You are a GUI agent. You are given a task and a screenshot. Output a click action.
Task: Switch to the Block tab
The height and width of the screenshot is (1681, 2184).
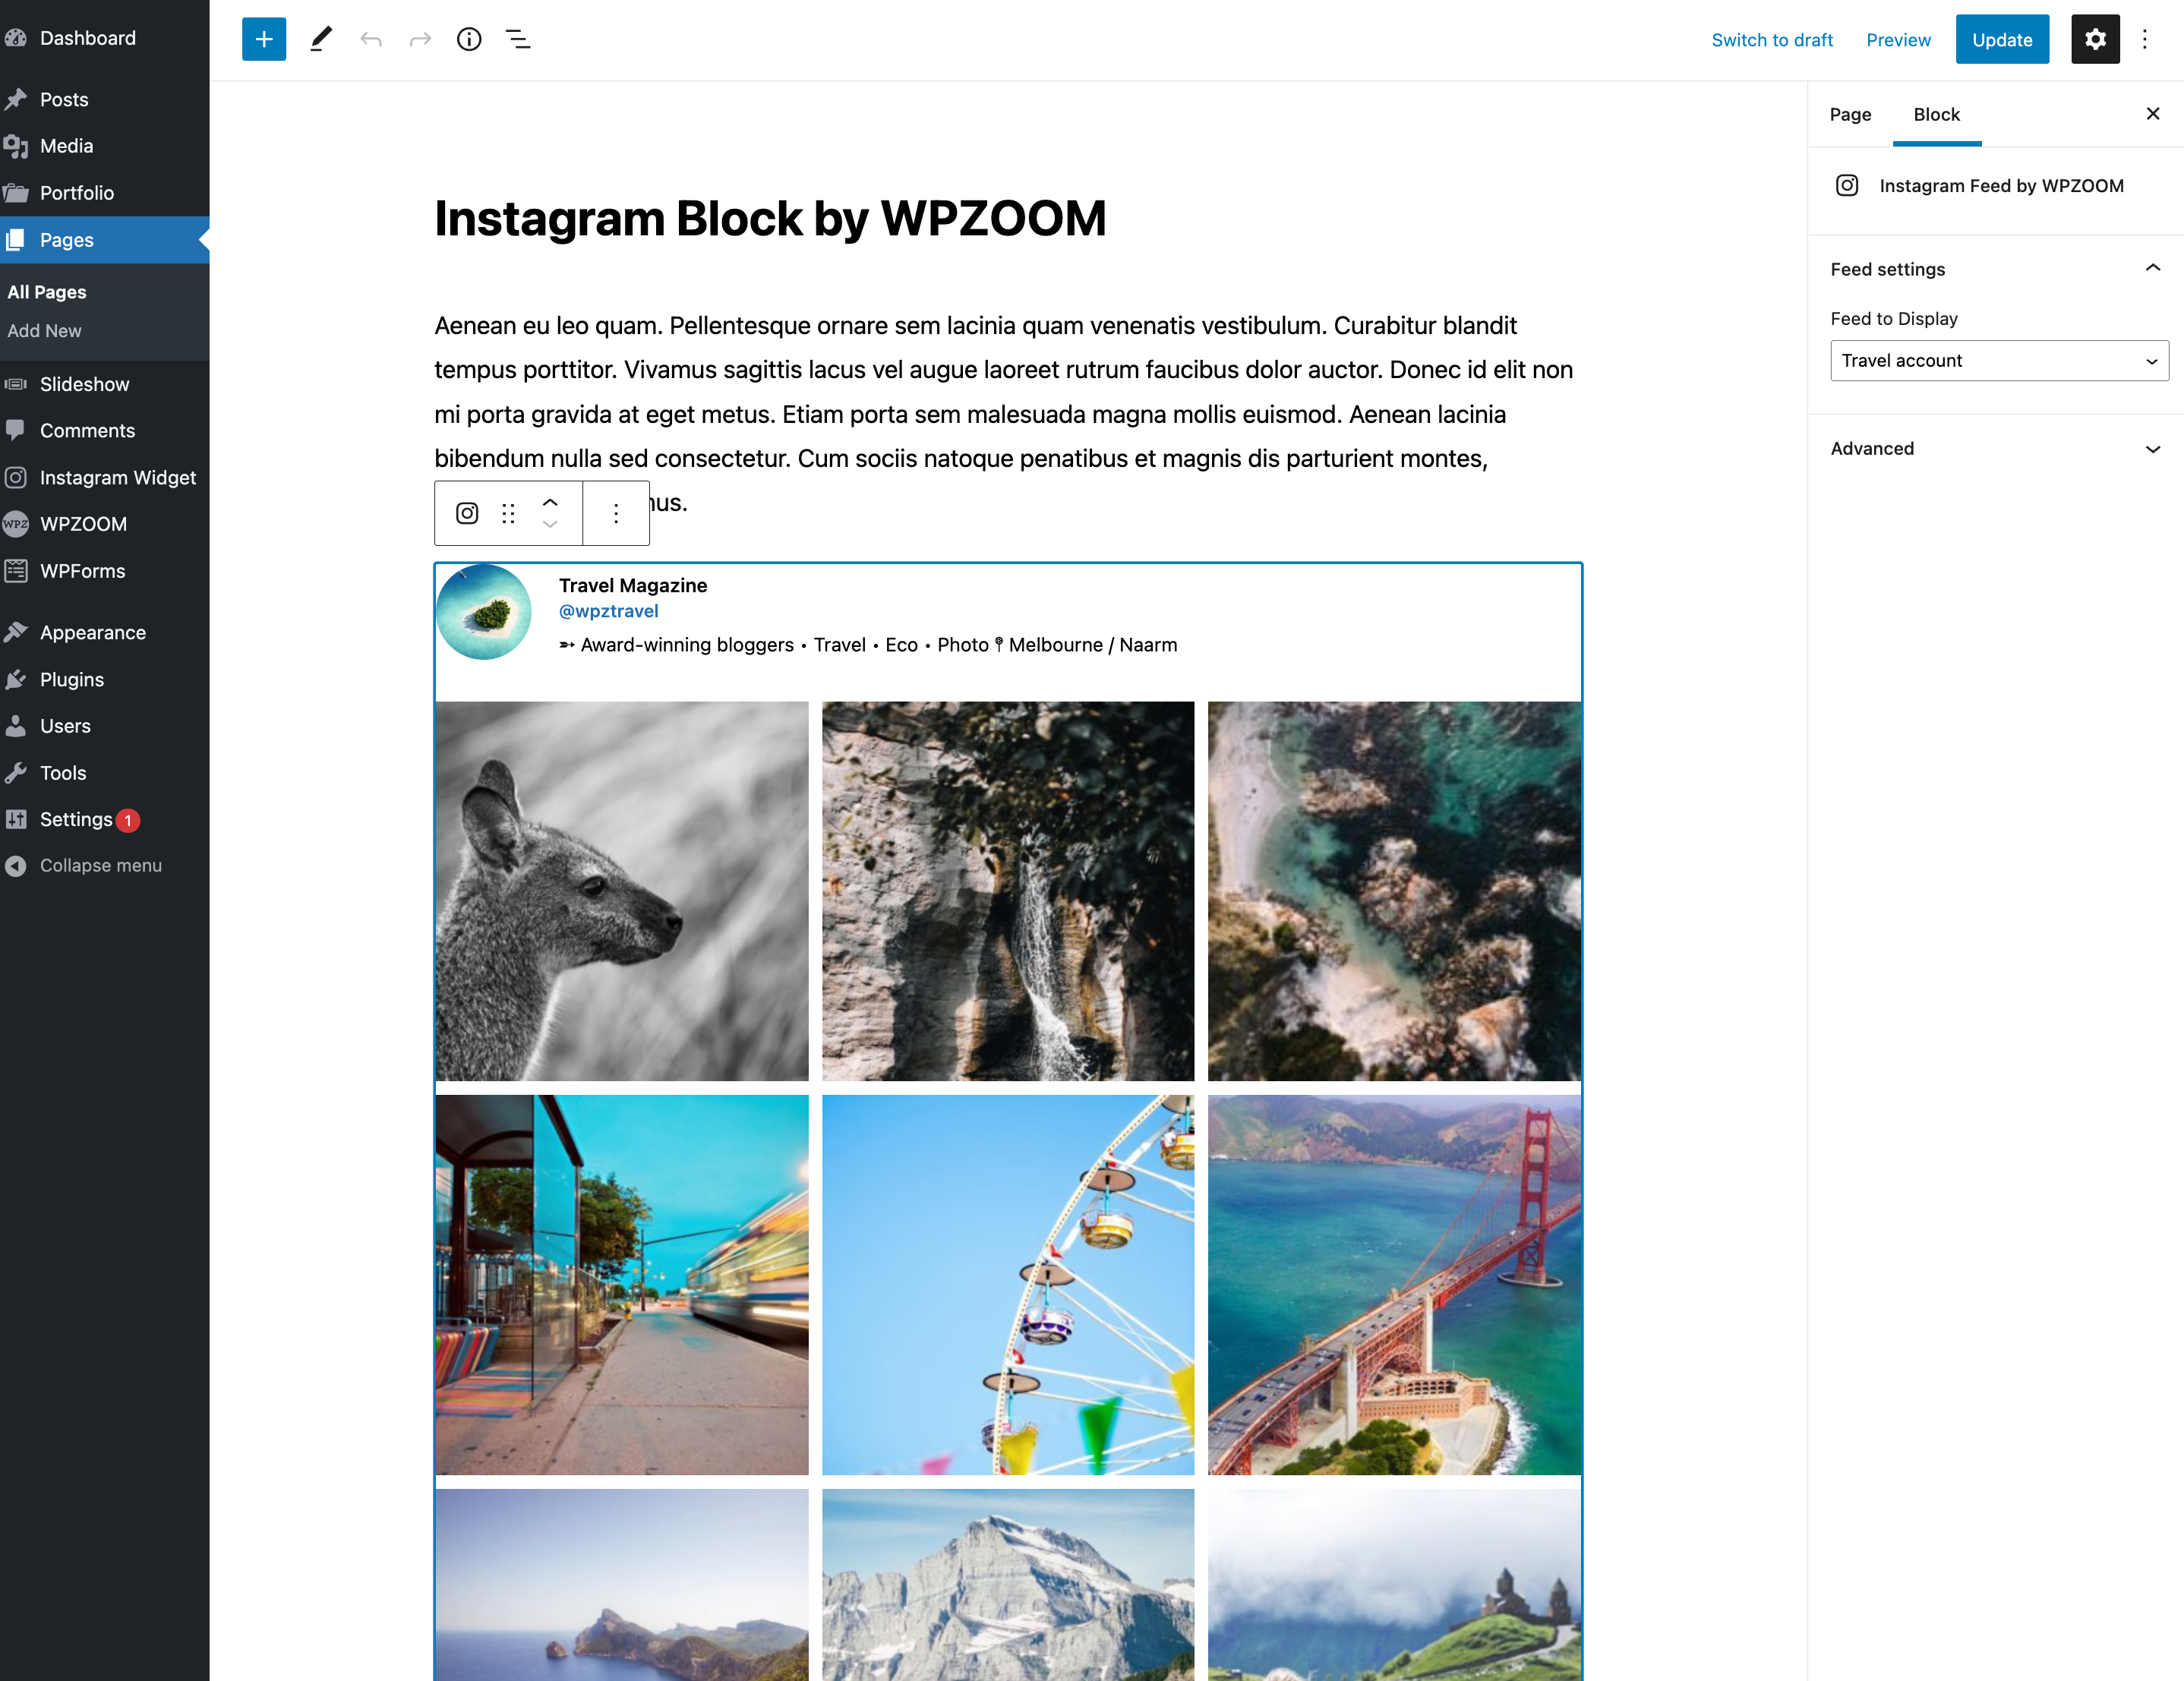point(1936,114)
